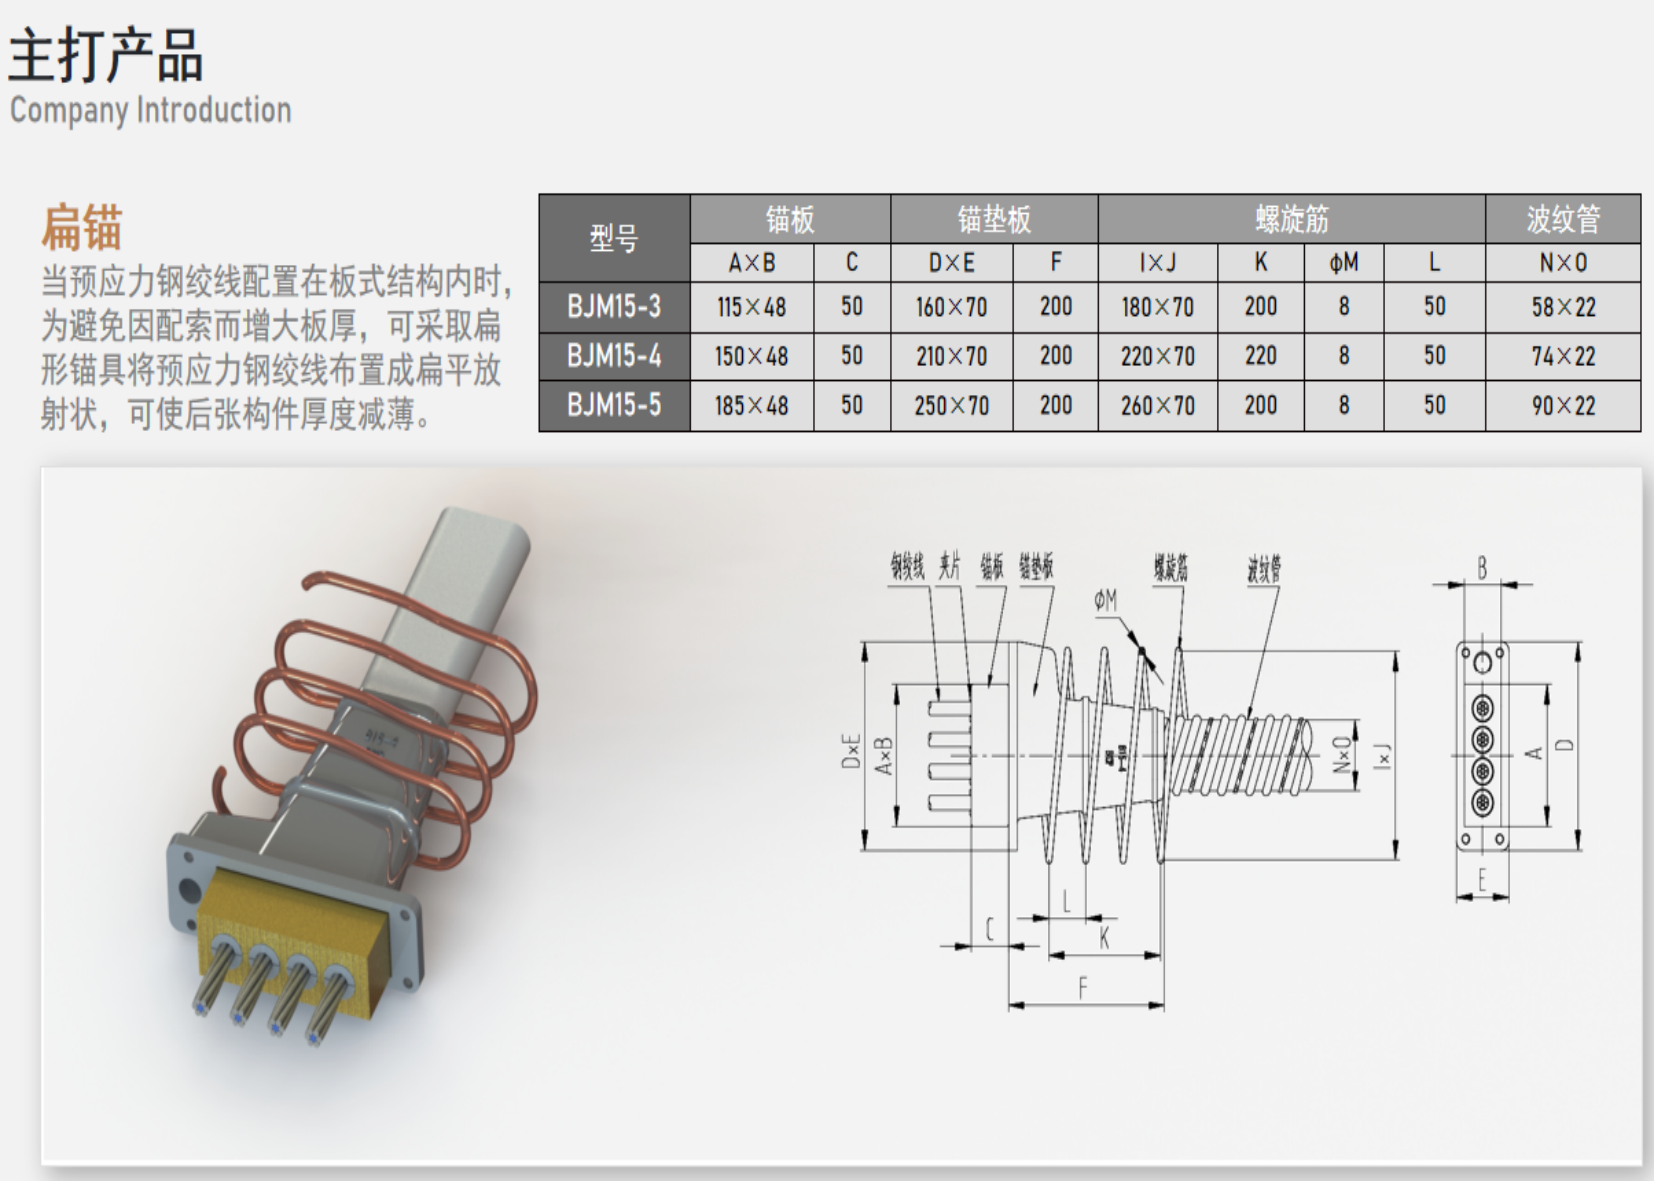1654x1182 pixels.
Task: Select the 波纹管 callout label in drawing
Action: tap(1264, 570)
